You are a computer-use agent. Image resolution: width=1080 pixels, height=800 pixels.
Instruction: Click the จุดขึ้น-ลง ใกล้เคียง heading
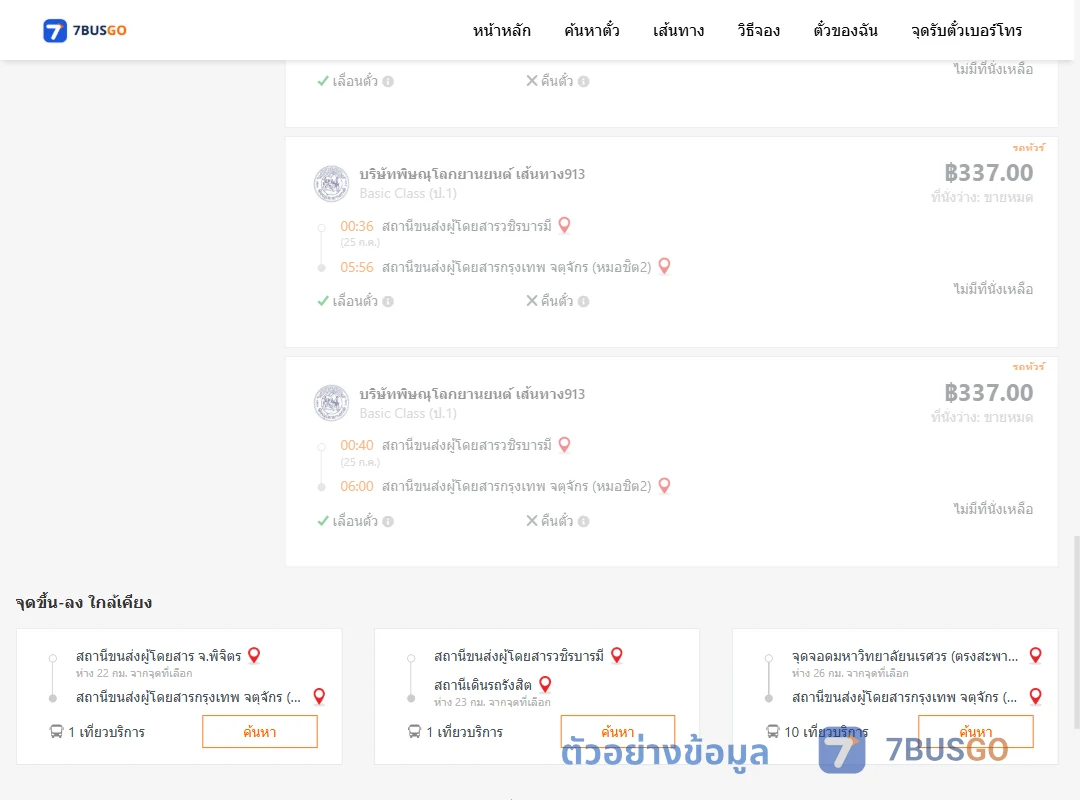(x=84, y=602)
